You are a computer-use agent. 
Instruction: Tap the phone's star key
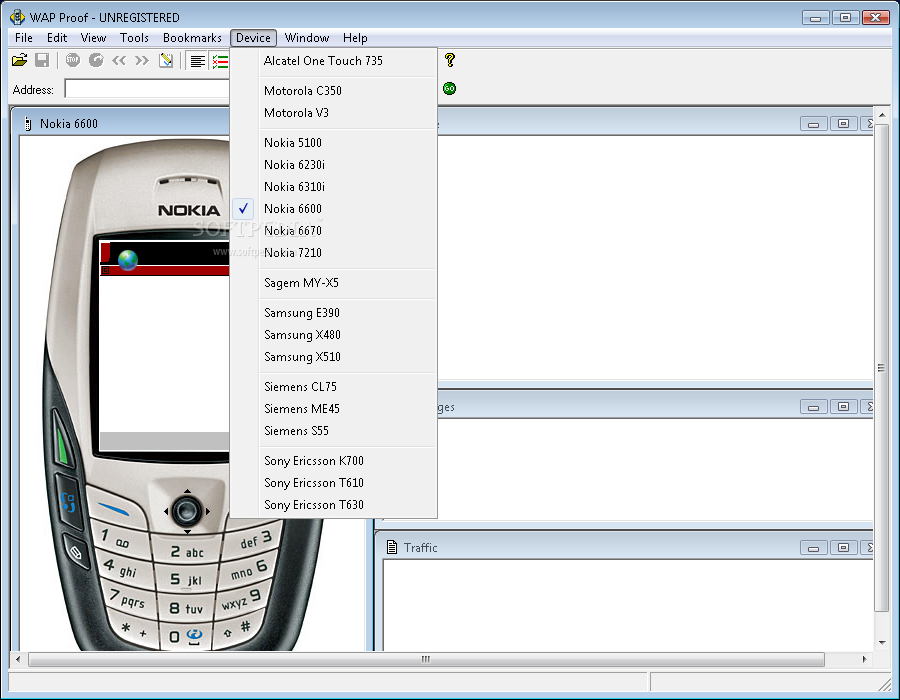[x=134, y=629]
